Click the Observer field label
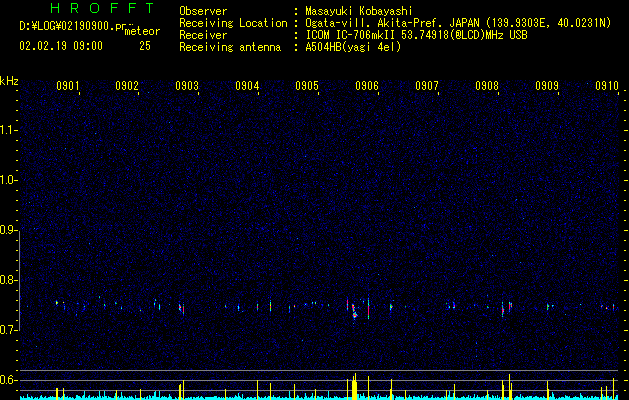Screen dimensions: 629x400 pyautogui.click(x=203, y=11)
